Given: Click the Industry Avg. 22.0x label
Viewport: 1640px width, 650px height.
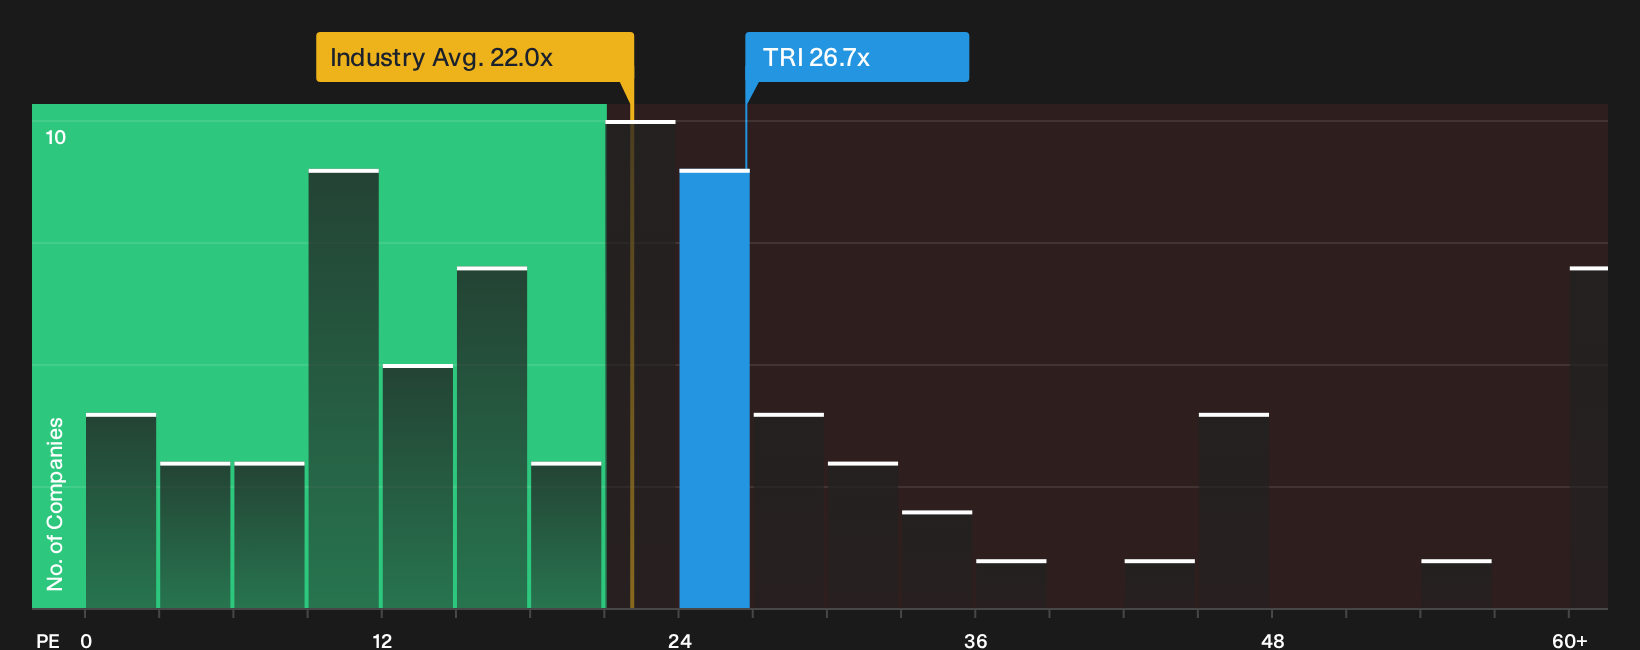Looking at the screenshot, I should tap(475, 57).
